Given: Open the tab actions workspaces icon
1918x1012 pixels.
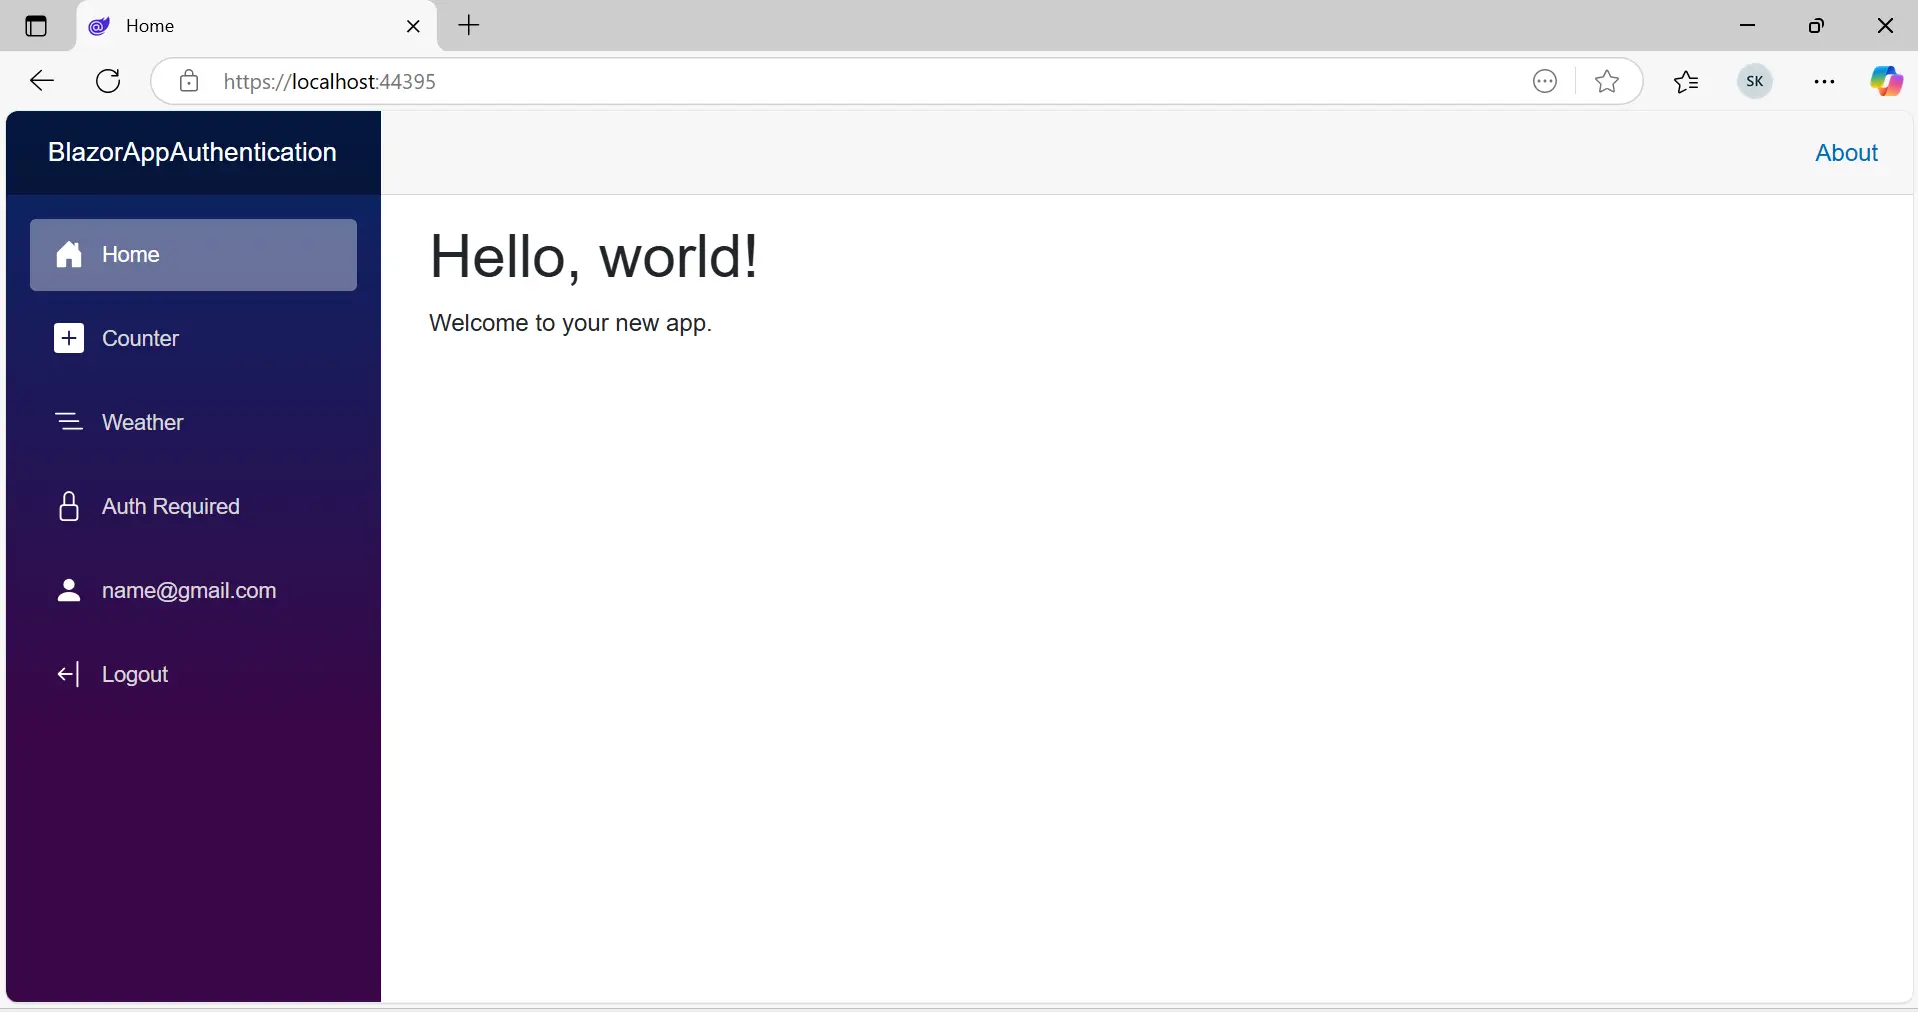Looking at the screenshot, I should 36,26.
